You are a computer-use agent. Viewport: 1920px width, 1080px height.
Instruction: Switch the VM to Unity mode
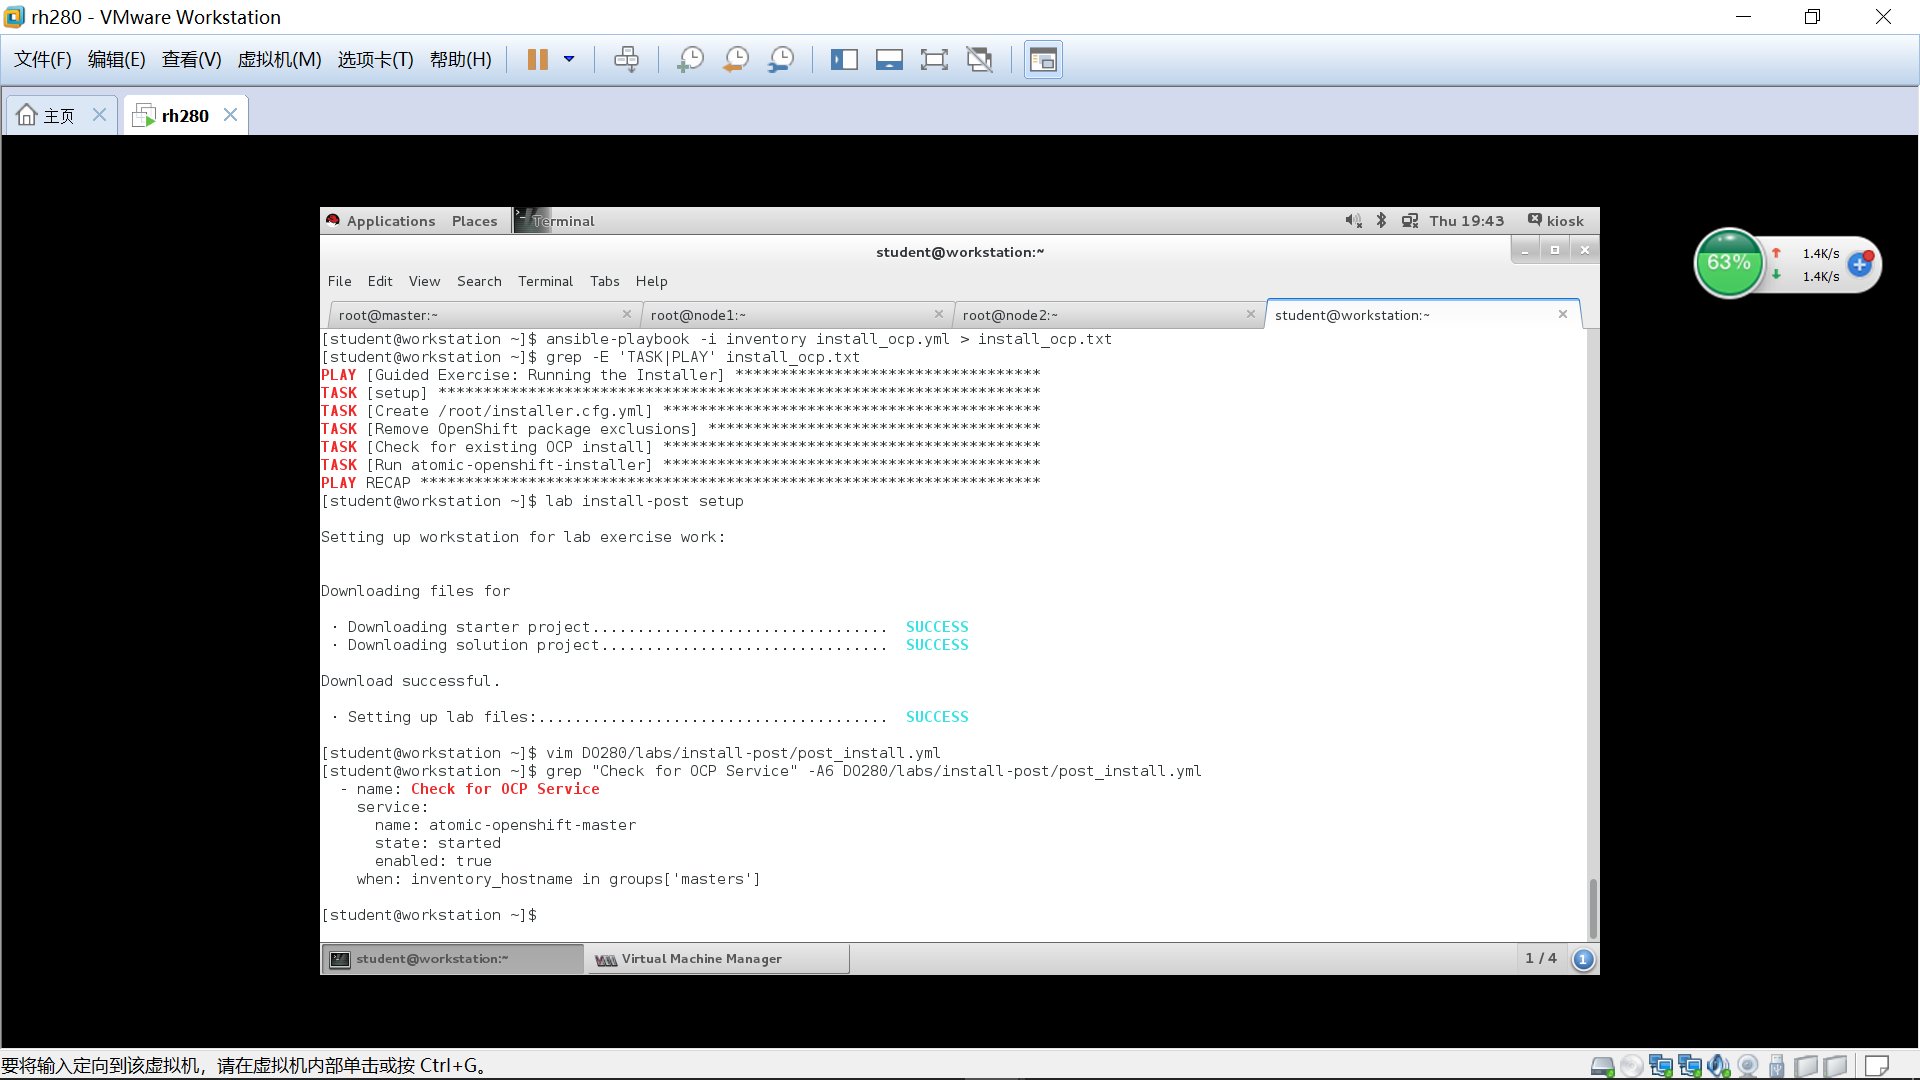[x=979, y=59]
